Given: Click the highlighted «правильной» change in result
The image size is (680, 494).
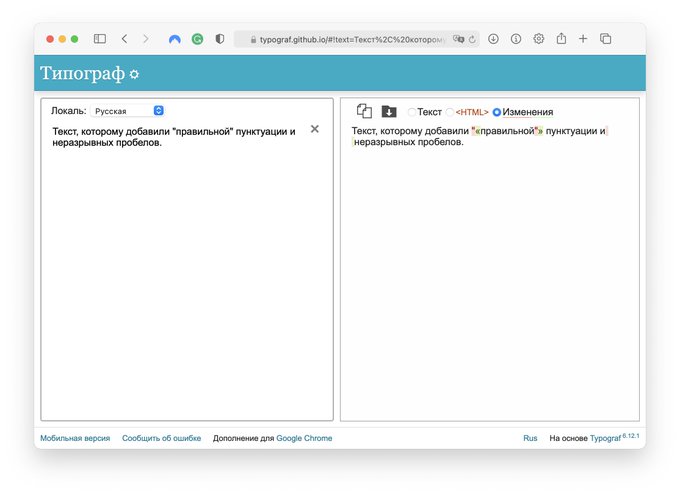Looking at the screenshot, I should coord(507,131).
